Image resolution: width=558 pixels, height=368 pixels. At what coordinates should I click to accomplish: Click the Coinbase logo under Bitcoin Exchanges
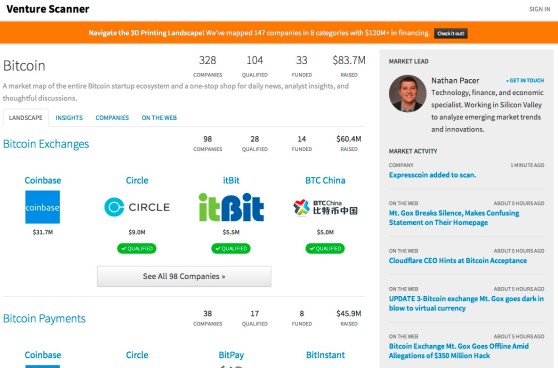42,207
